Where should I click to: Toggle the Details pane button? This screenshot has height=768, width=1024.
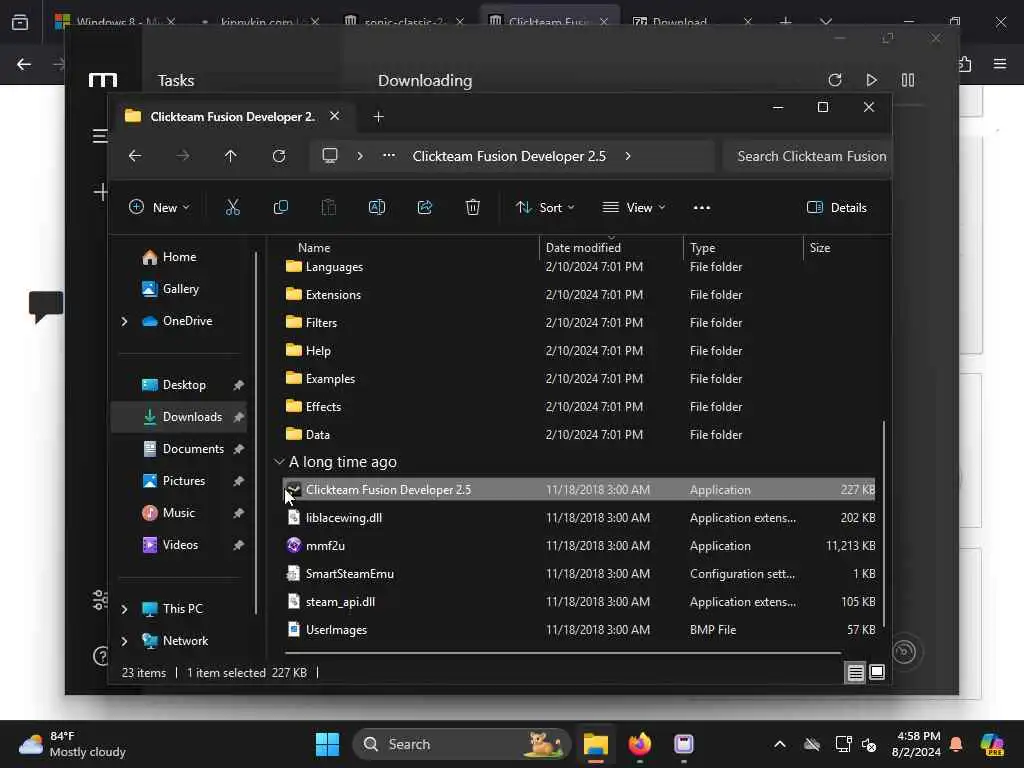837,208
